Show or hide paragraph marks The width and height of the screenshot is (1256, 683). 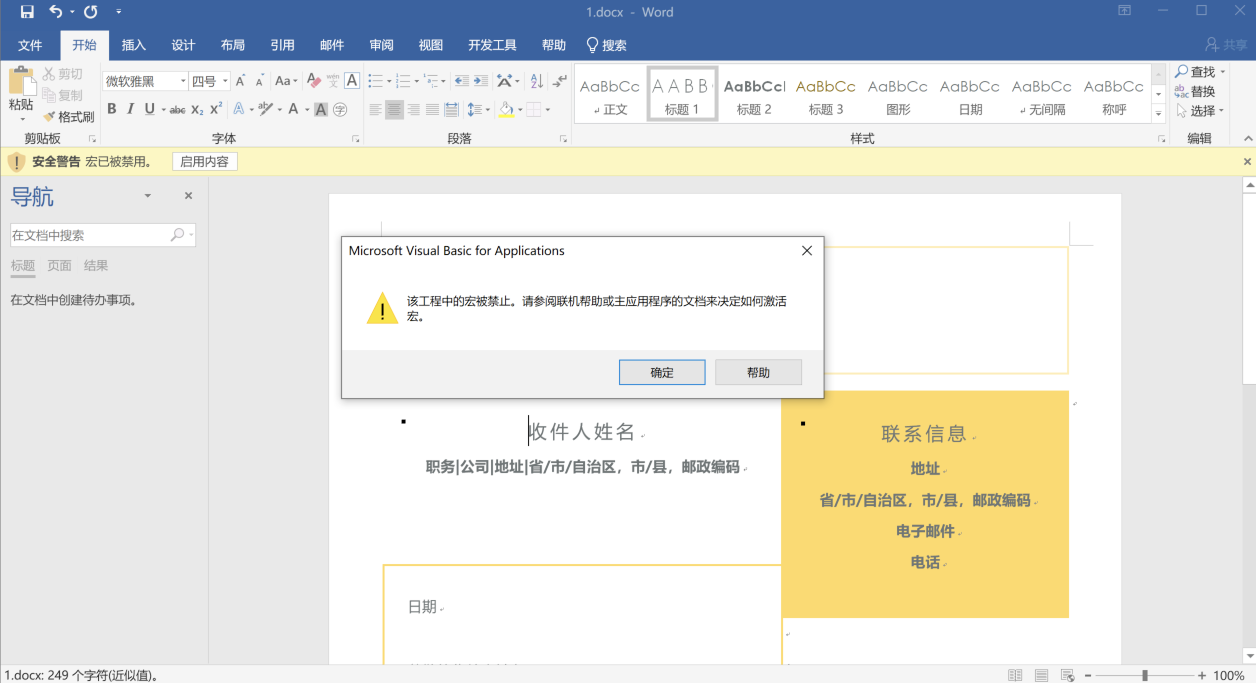pos(558,81)
